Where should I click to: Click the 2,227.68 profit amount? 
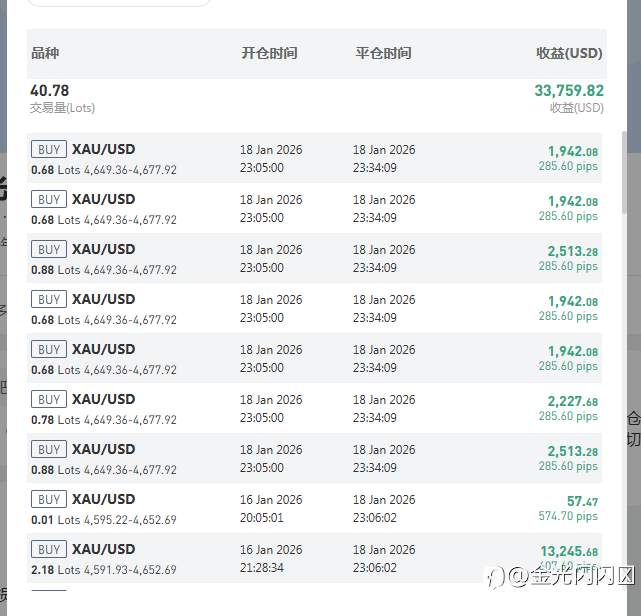(572, 401)
